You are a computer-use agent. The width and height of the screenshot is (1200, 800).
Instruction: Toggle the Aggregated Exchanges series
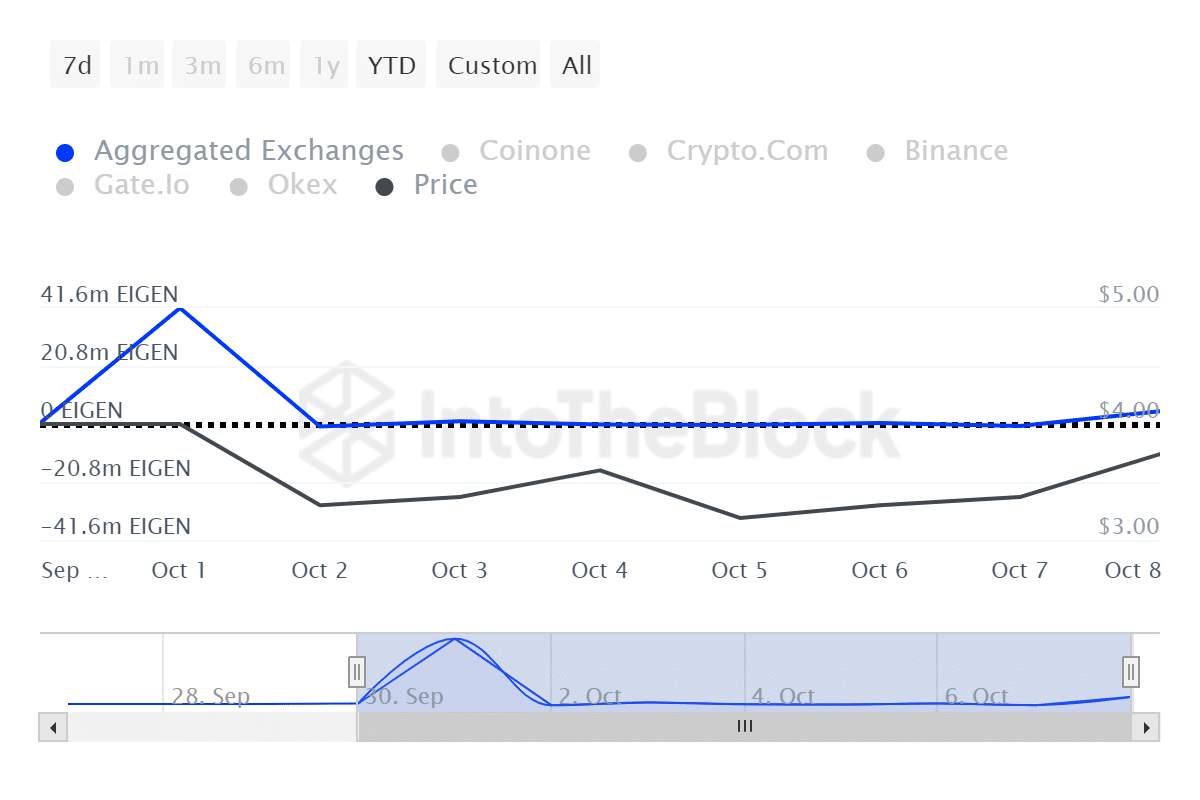point(248,151)
